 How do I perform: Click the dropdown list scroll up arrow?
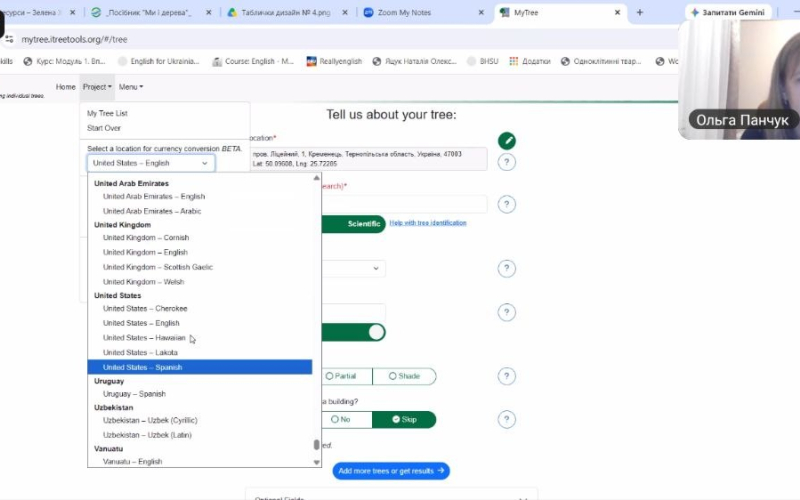316,178
